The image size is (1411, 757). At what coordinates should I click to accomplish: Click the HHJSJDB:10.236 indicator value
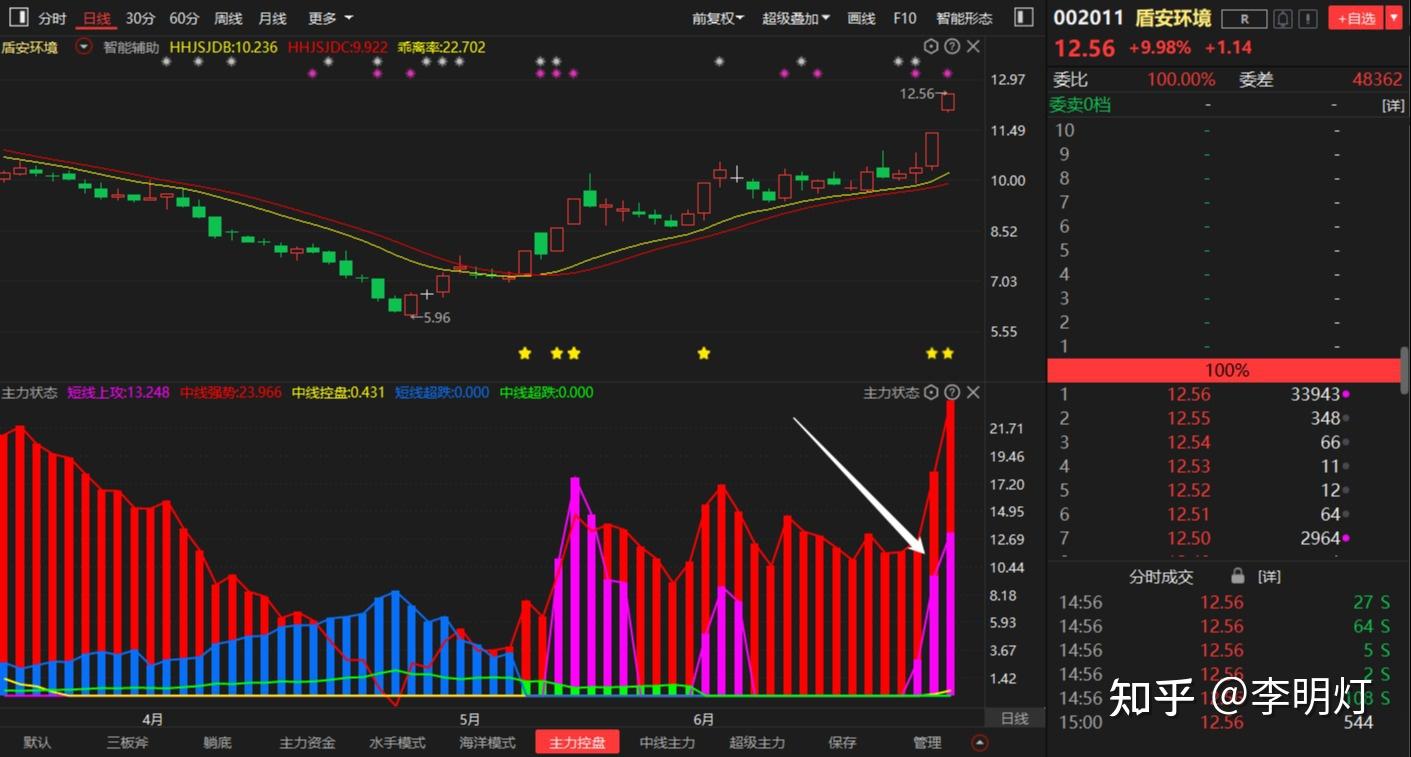(x=223, y=47)
